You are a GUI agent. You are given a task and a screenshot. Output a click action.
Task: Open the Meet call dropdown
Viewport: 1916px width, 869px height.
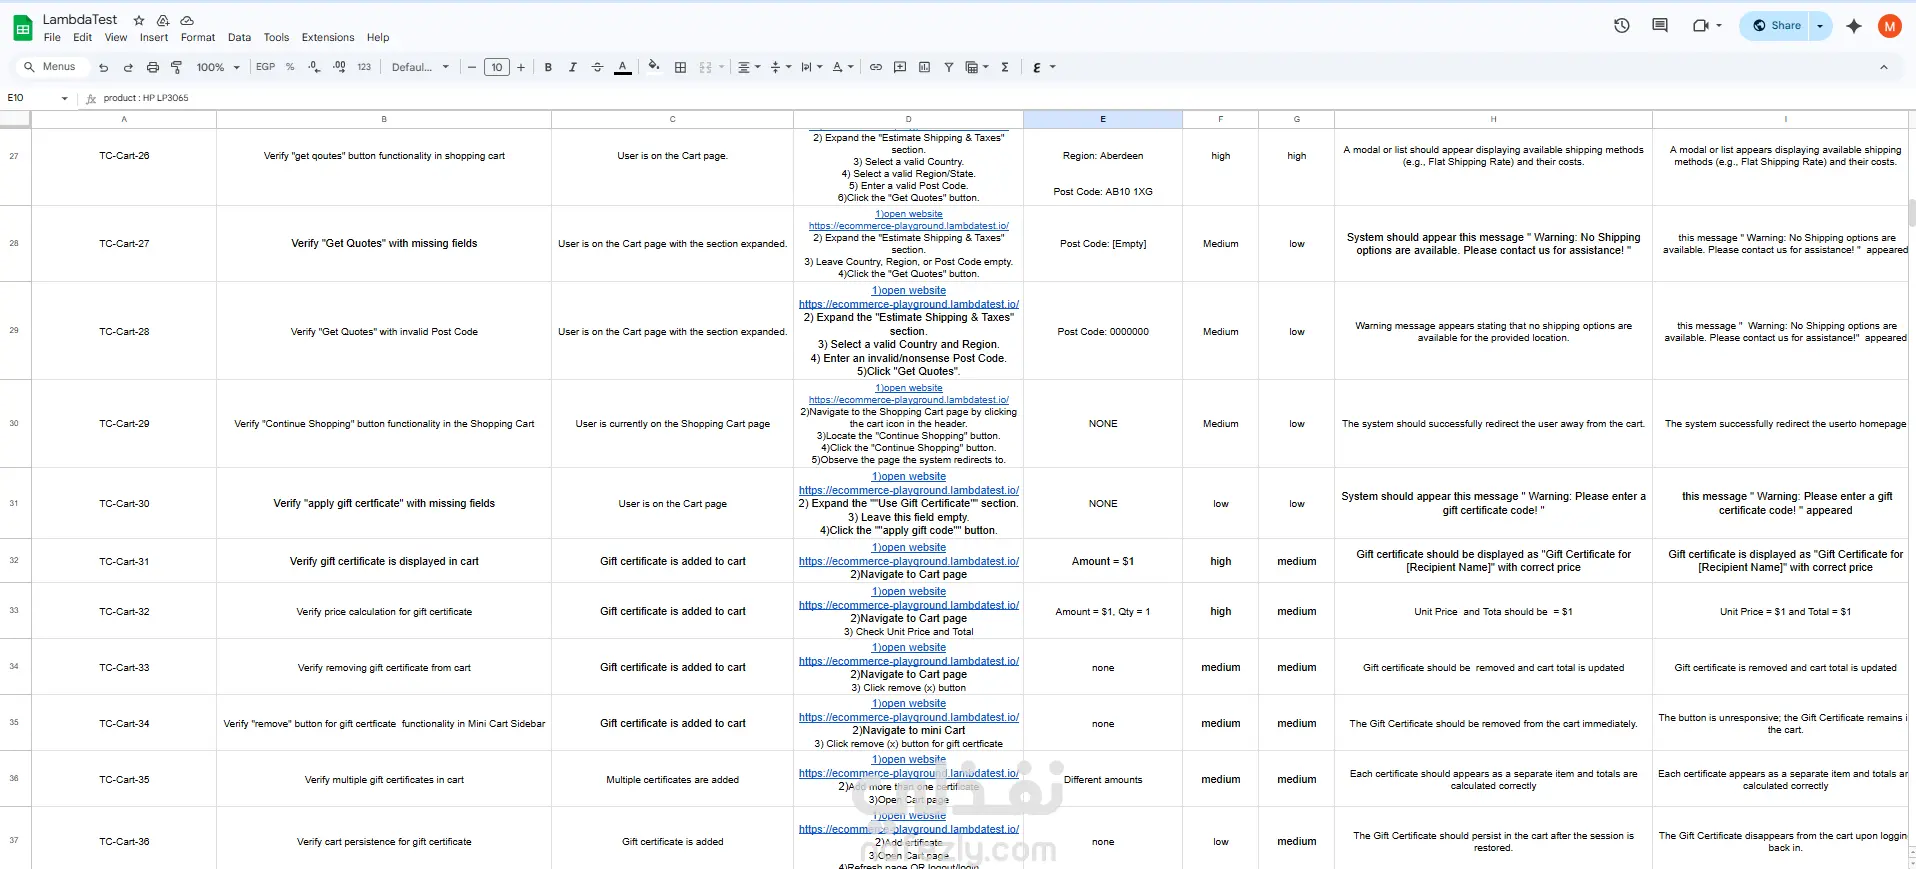tap(1719, 26)
